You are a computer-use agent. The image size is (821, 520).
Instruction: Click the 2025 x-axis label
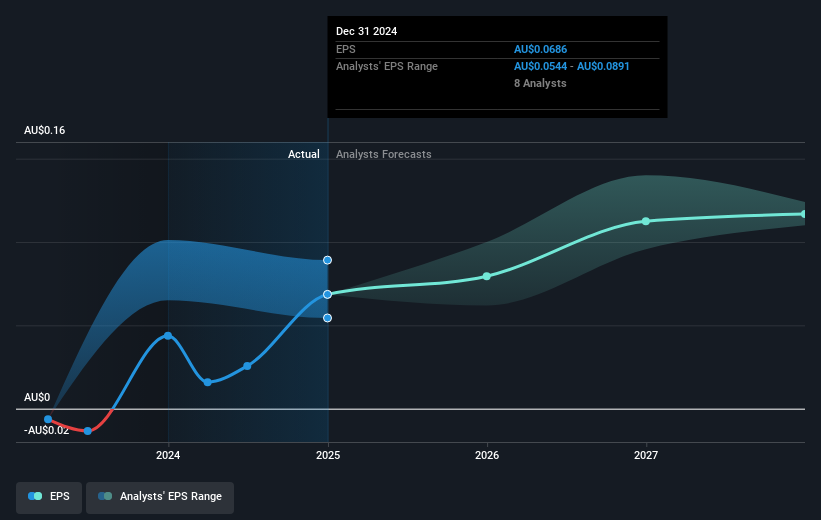[328, 455]
